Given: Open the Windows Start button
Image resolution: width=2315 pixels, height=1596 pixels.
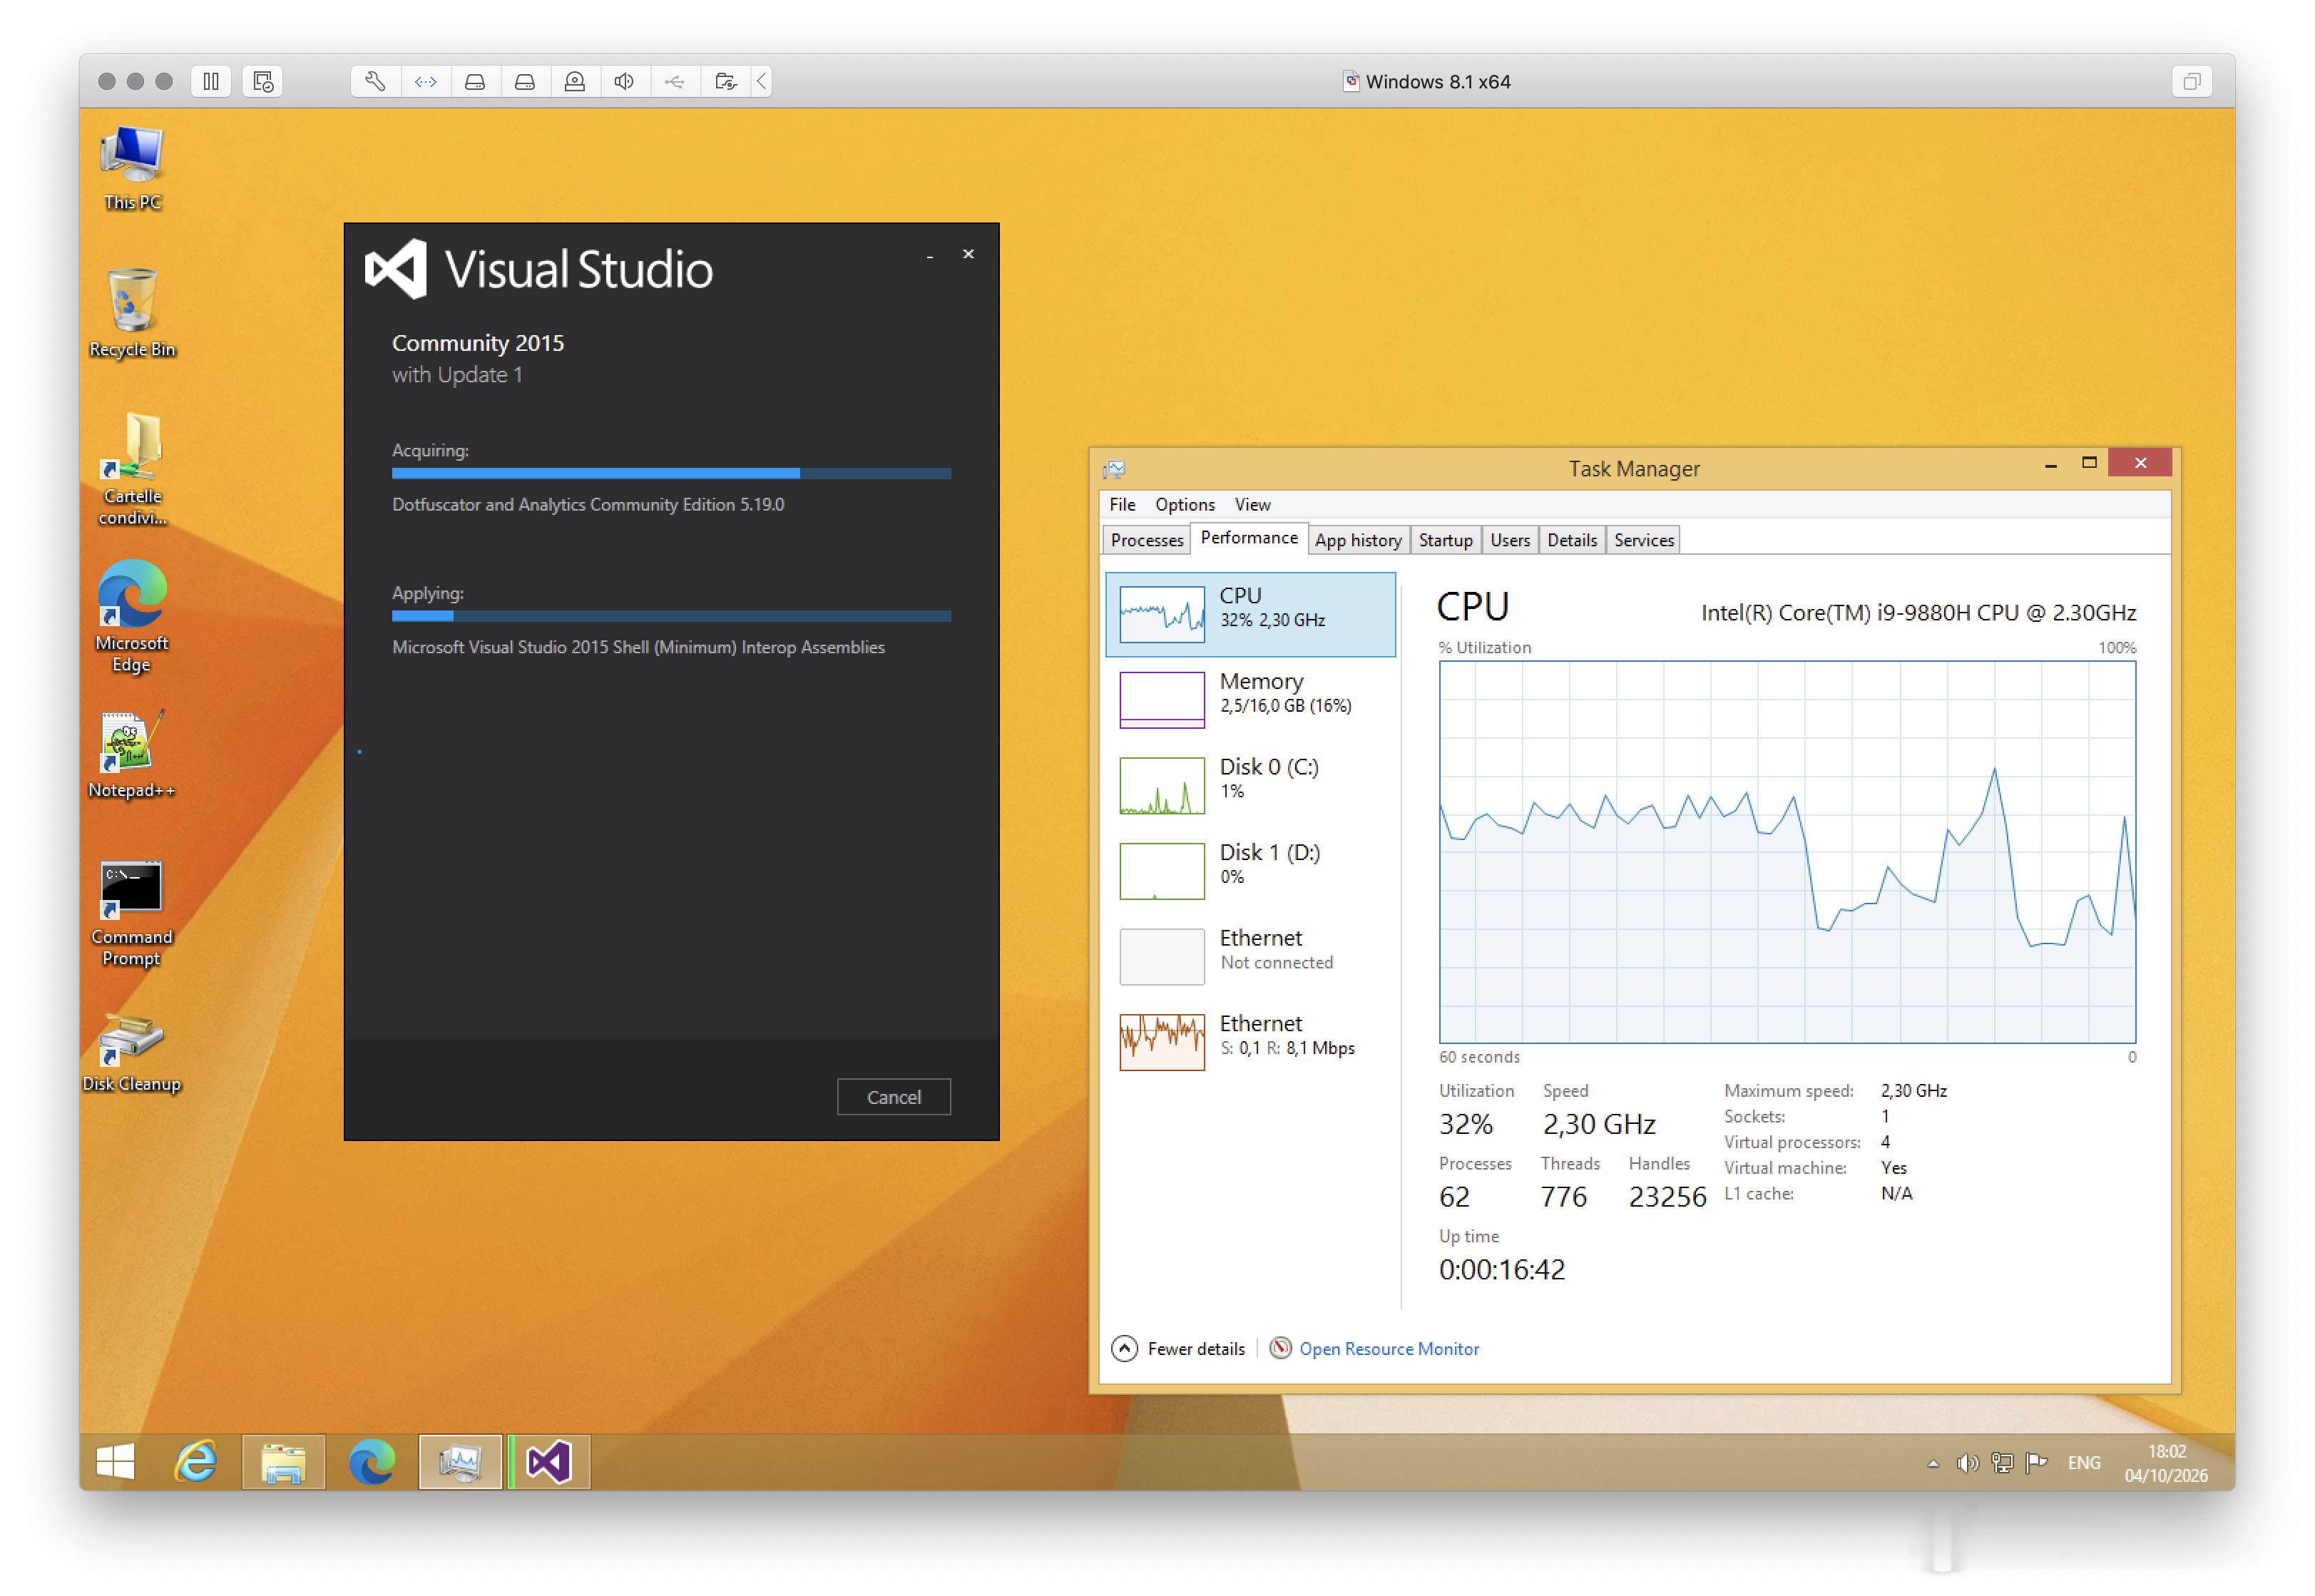Looking at the screenshot, I should pyautogui.click(x=116, y=1462).
